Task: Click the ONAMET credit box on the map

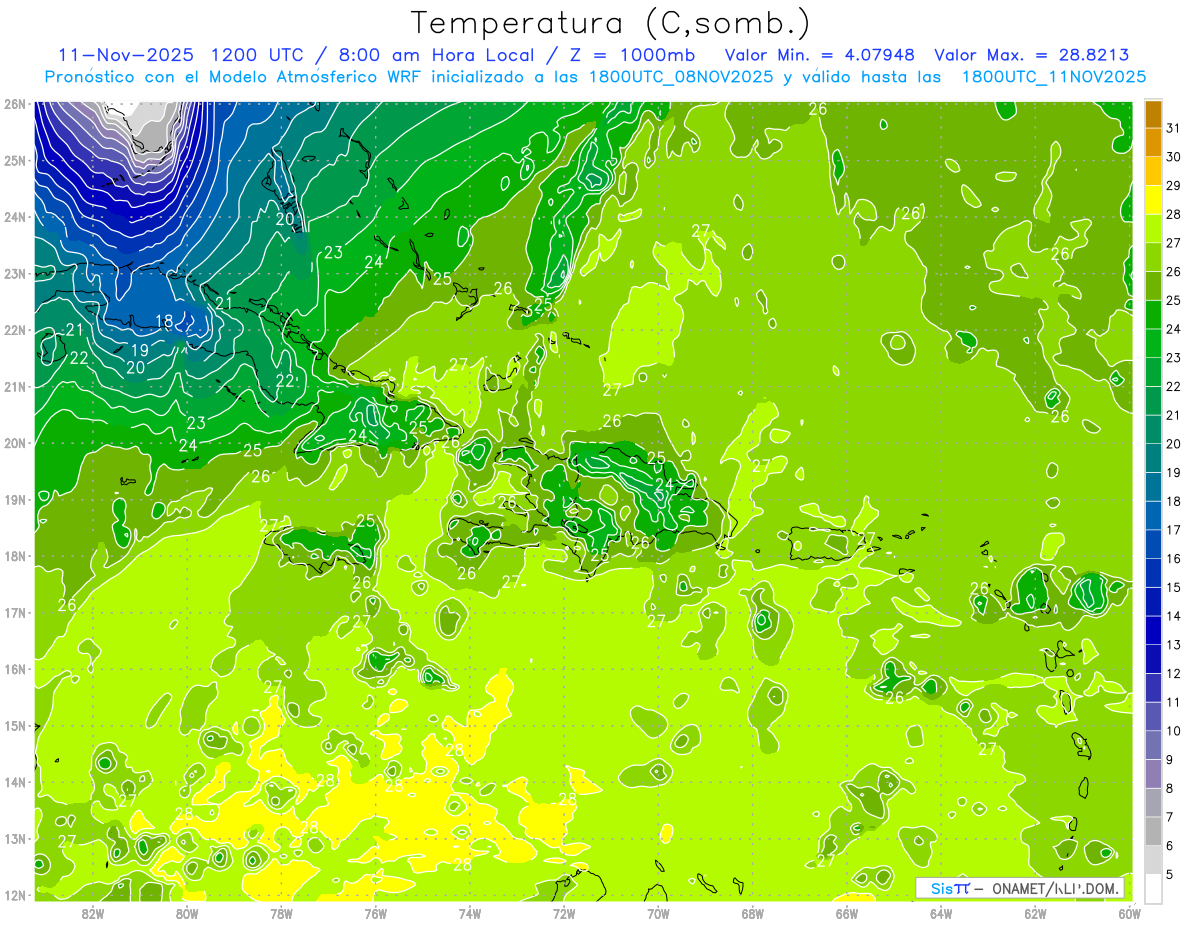Action: (x=1020, y=888)
